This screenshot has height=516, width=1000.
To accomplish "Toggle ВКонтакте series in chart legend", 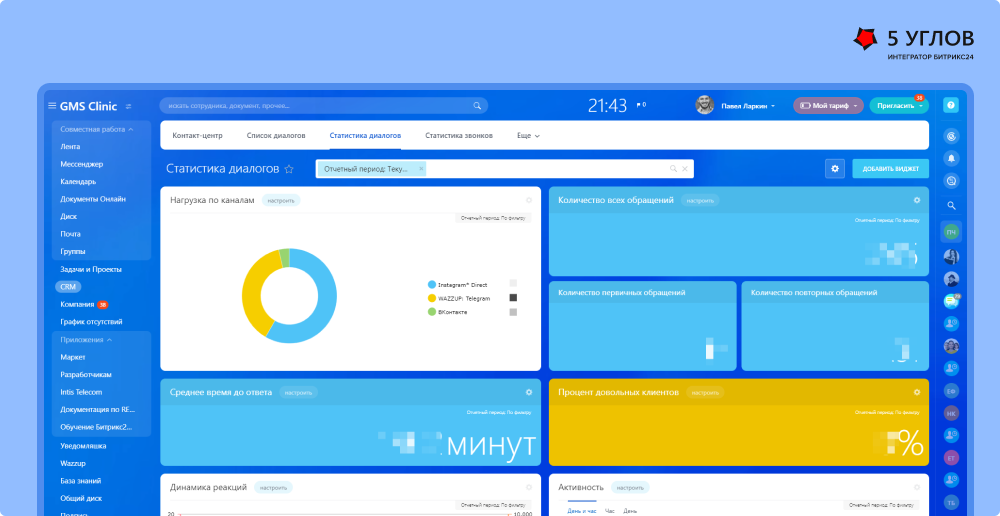I will (432, 312).
